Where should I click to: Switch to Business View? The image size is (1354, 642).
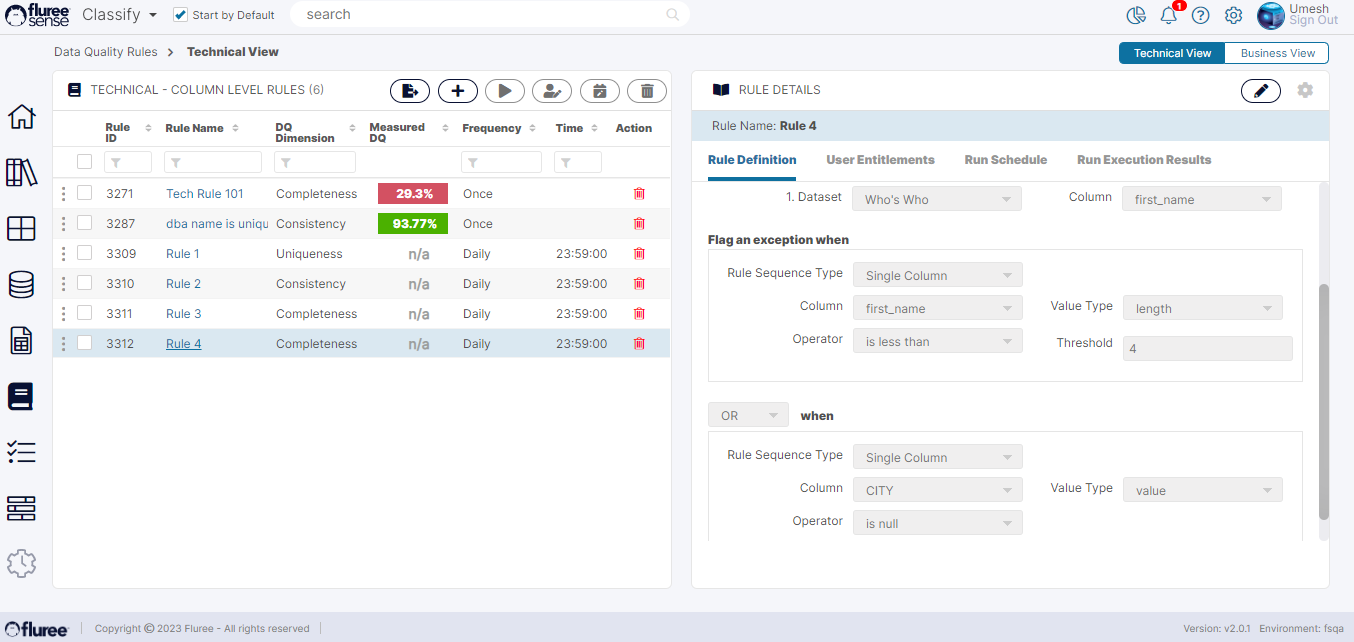1276,53
